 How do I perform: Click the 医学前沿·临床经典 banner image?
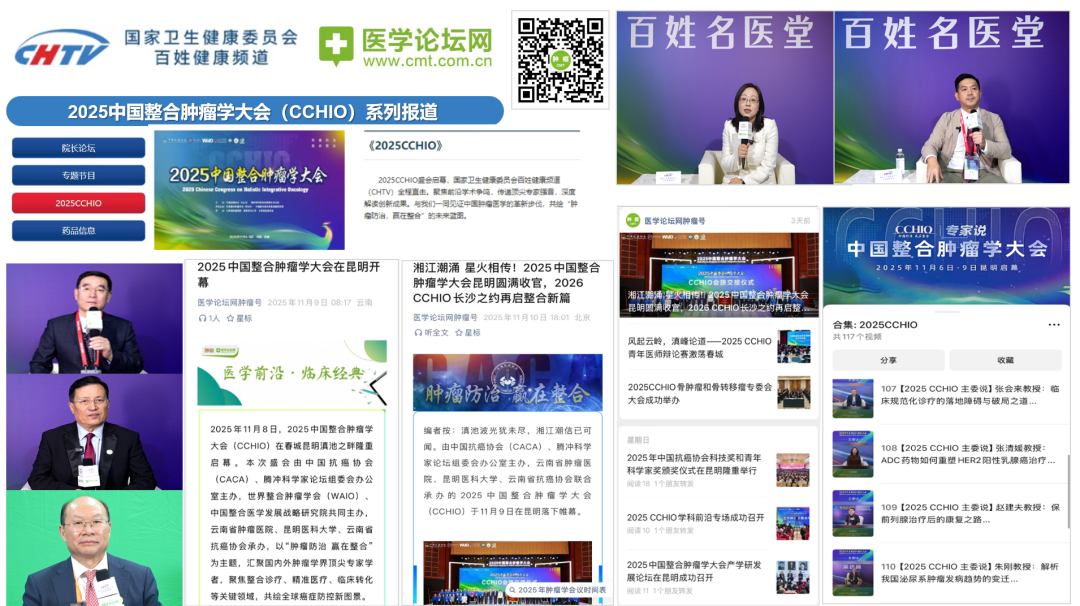click(x=292, y=373)
